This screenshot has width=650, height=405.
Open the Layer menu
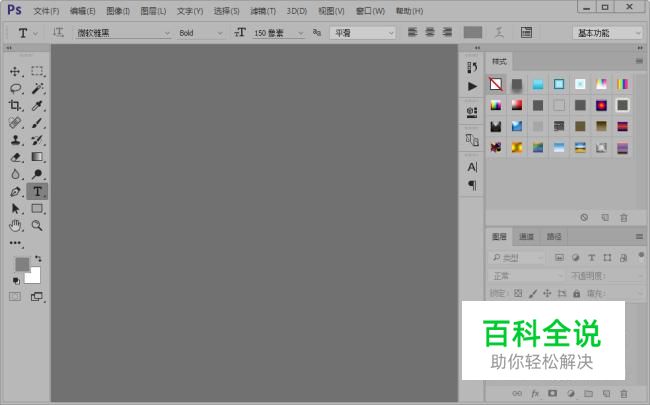click(153, 11)
